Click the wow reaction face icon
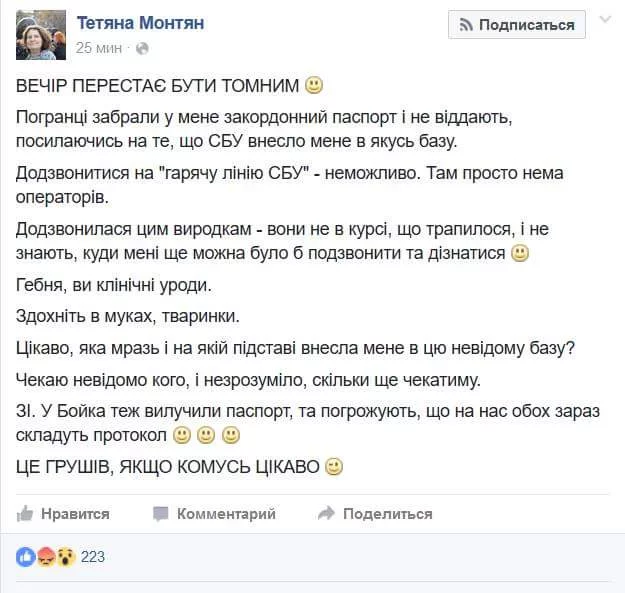 [65, 557]
